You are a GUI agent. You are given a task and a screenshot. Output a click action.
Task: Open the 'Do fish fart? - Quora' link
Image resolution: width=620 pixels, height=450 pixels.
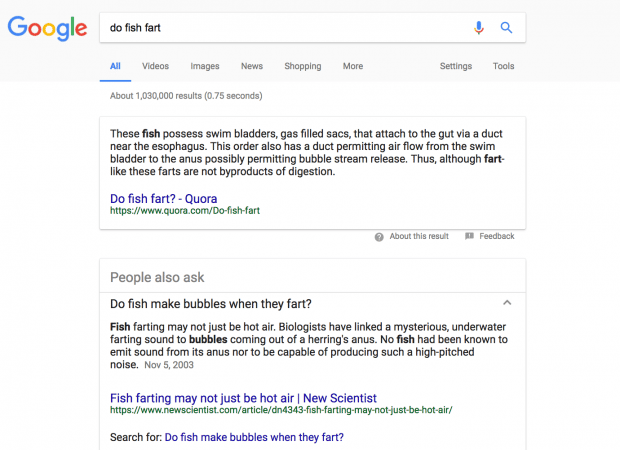[x=163, y=198]
